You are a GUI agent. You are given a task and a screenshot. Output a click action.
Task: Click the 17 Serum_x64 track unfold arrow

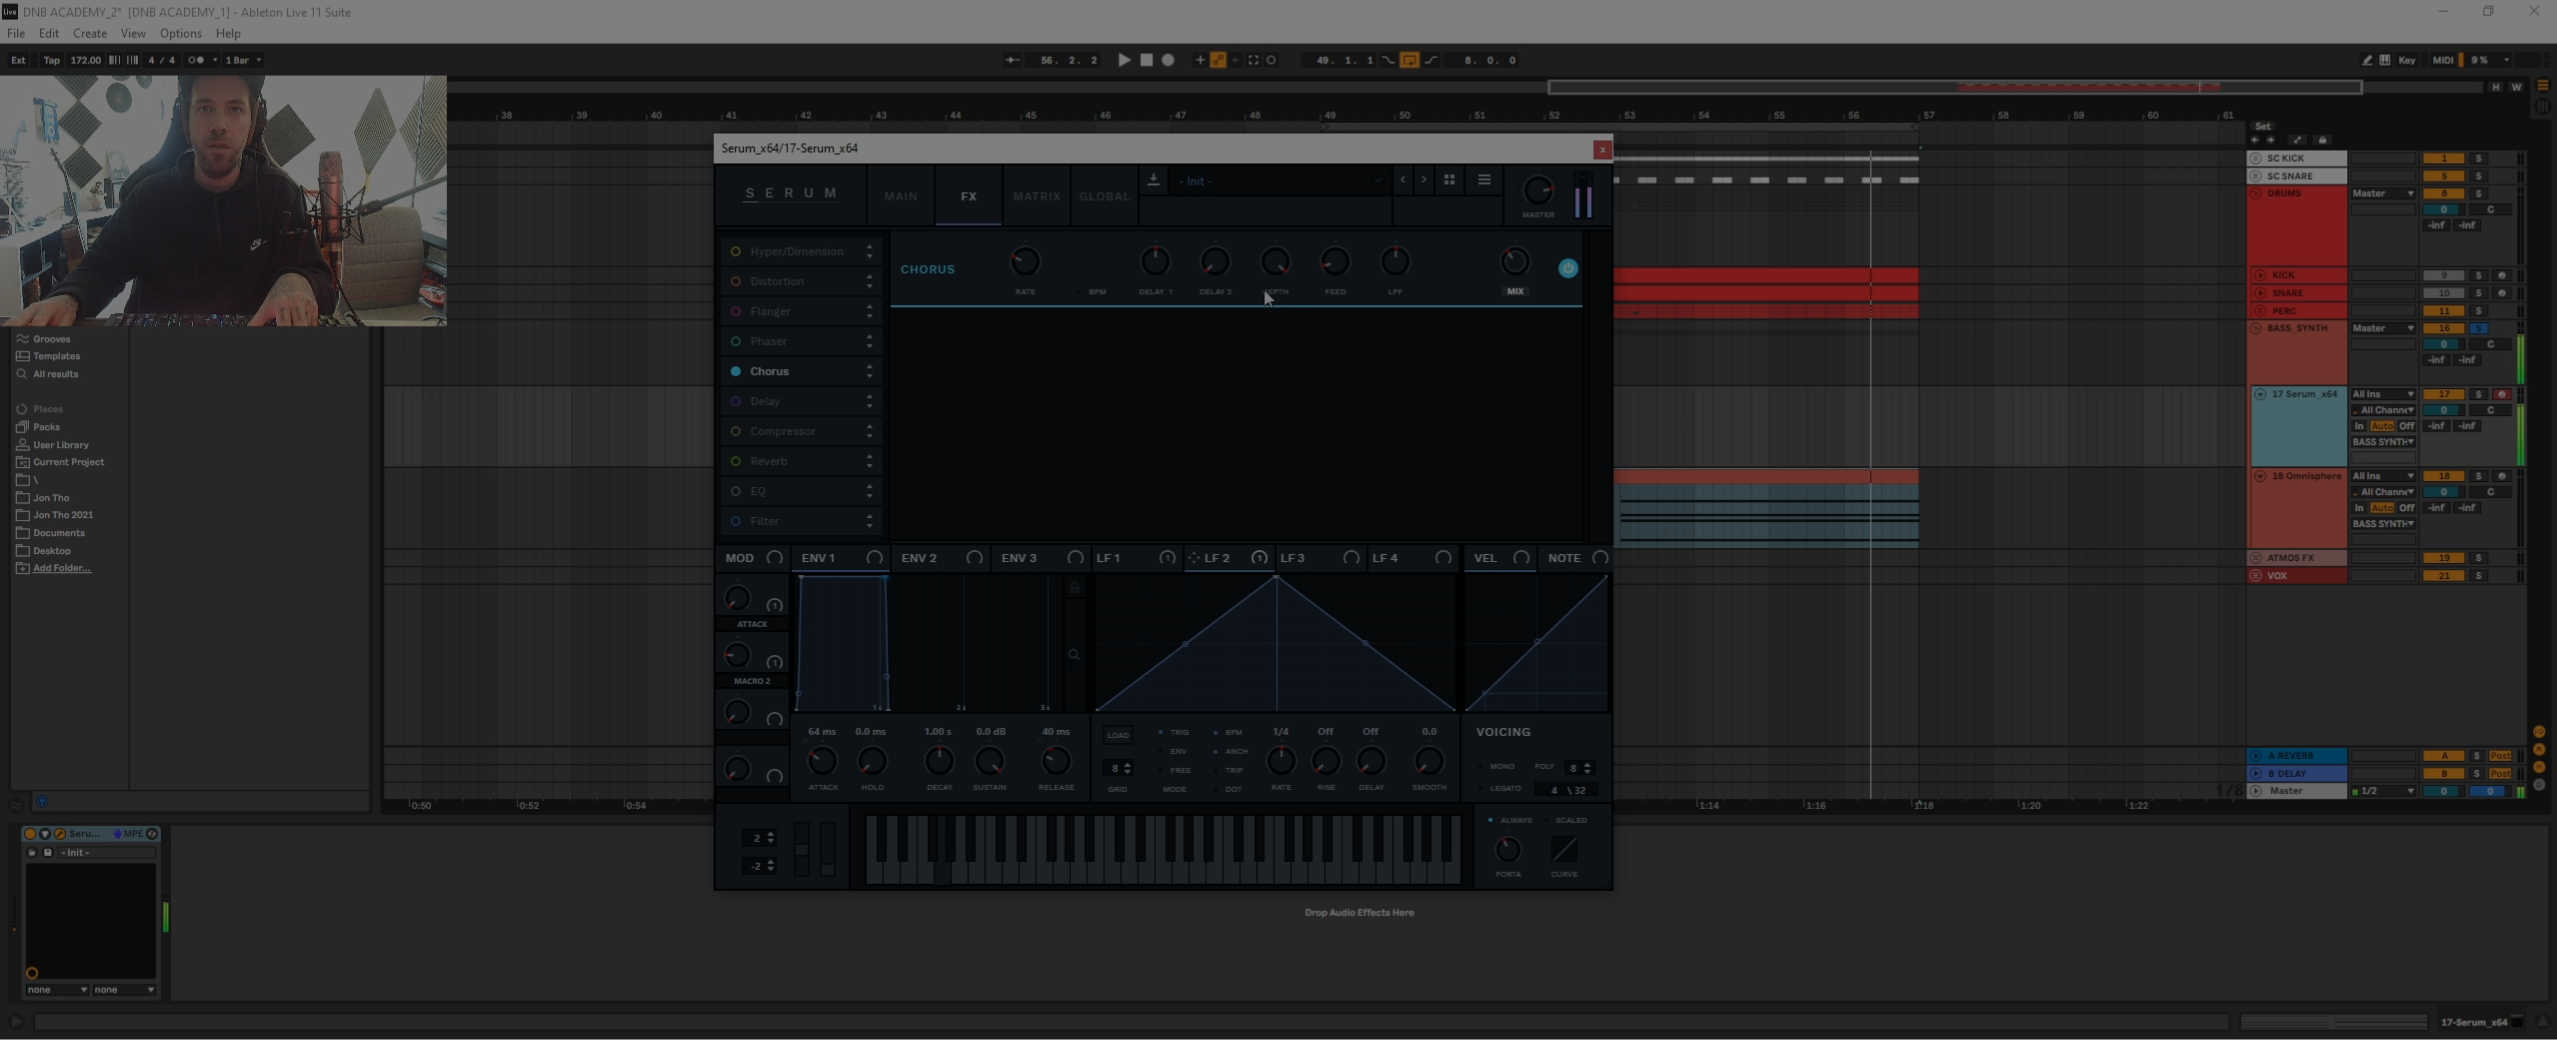click(x=2260, y=394)
